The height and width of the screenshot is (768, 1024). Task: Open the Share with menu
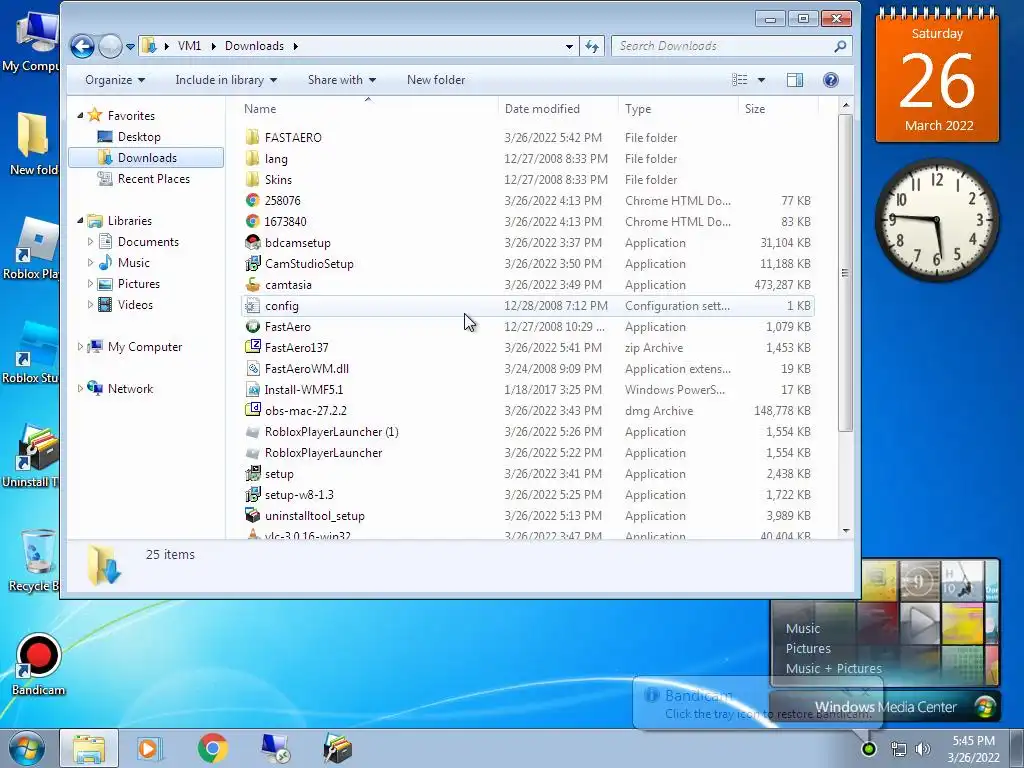click(342, 80)
